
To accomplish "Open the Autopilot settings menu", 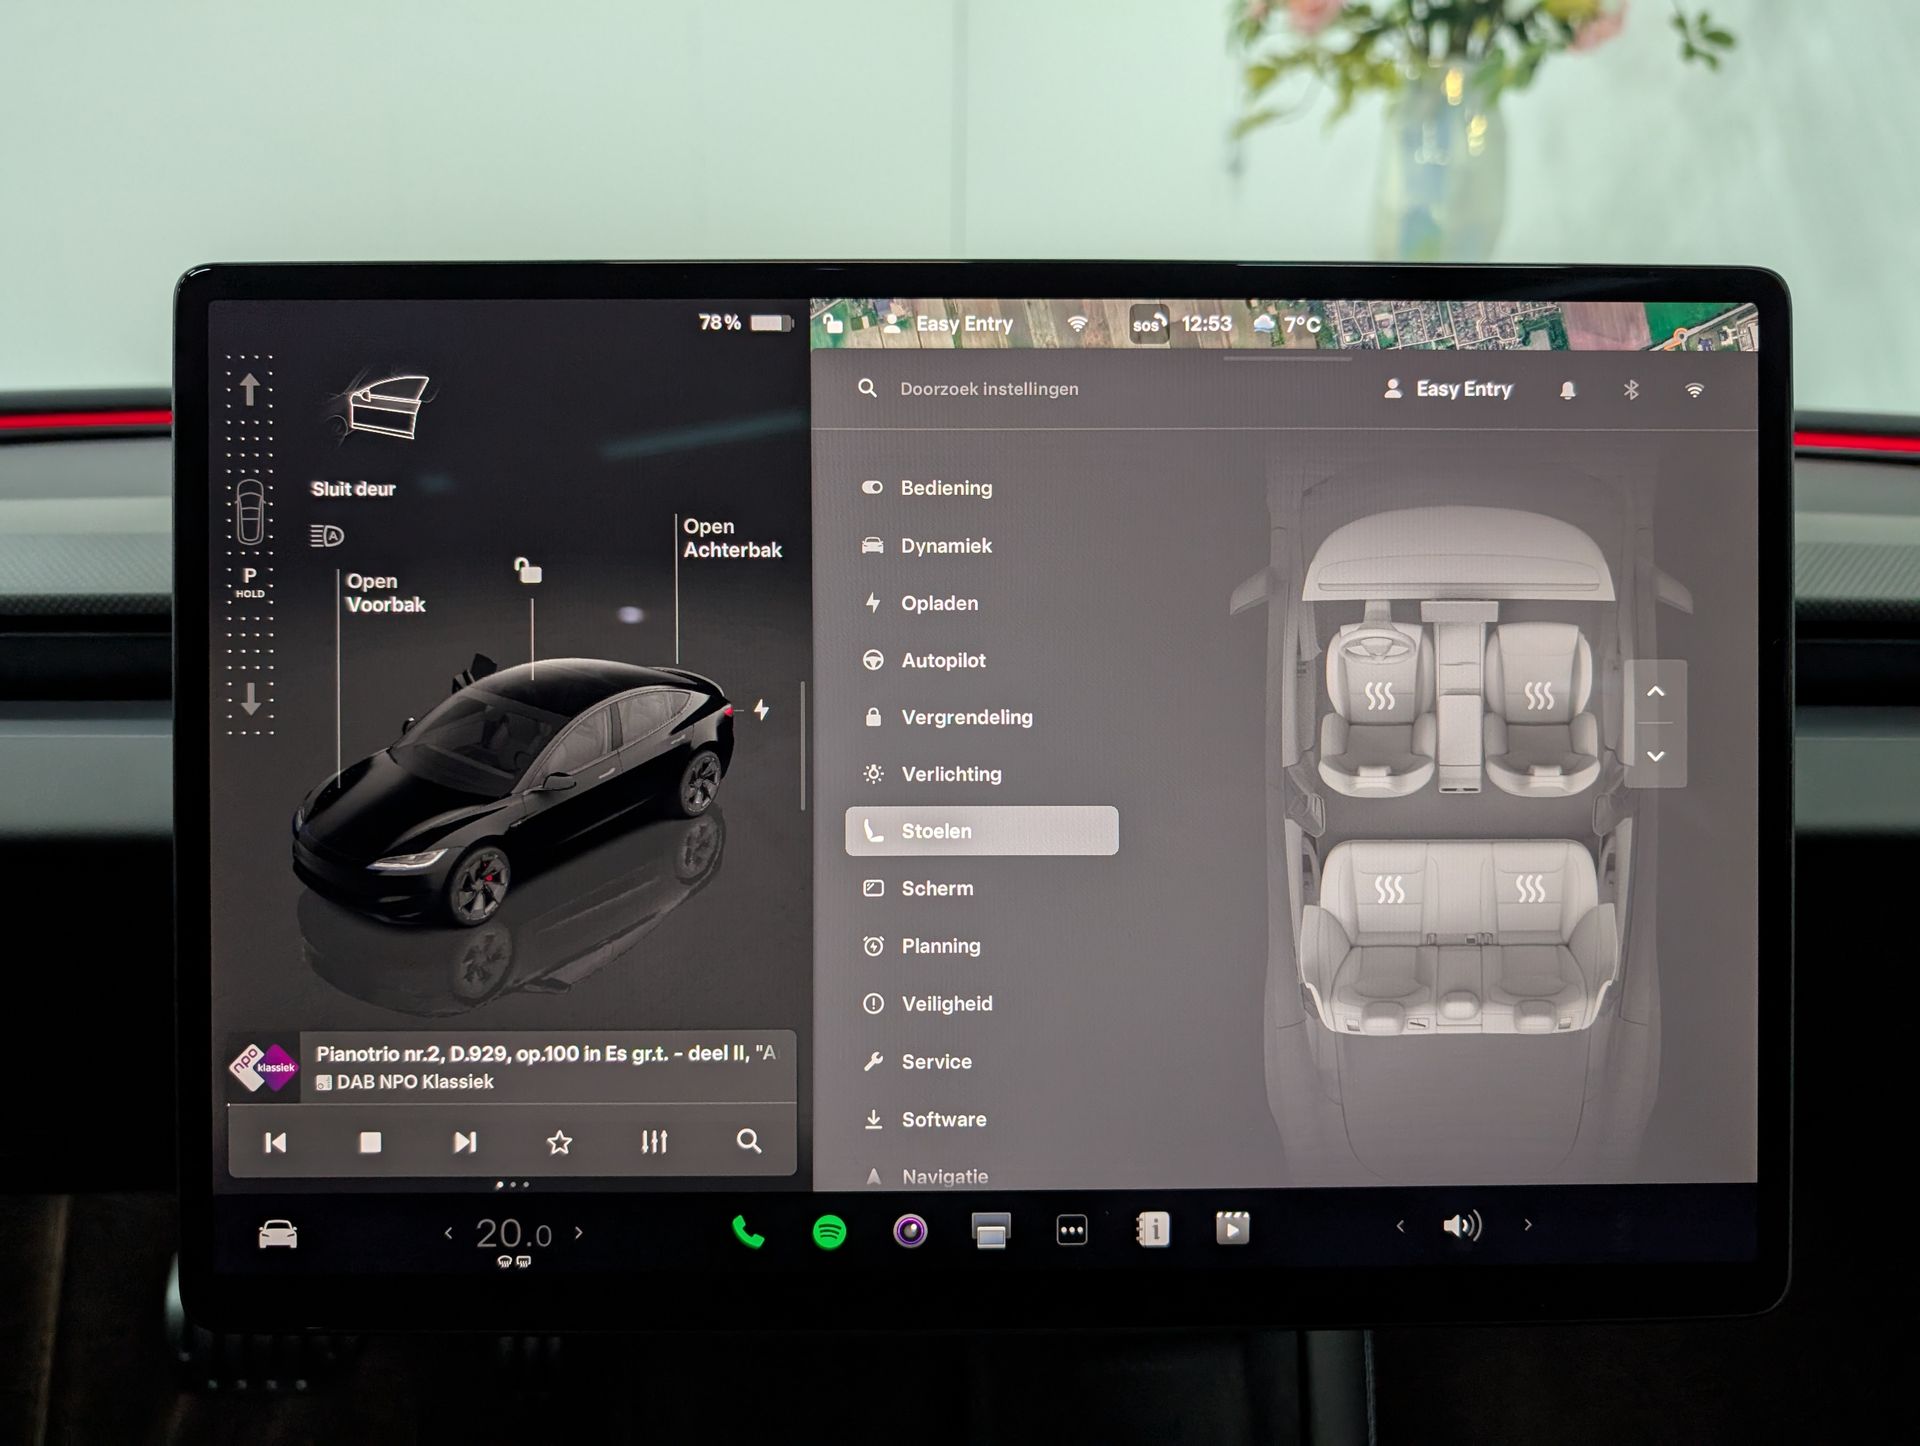I will tap(943, 660).
